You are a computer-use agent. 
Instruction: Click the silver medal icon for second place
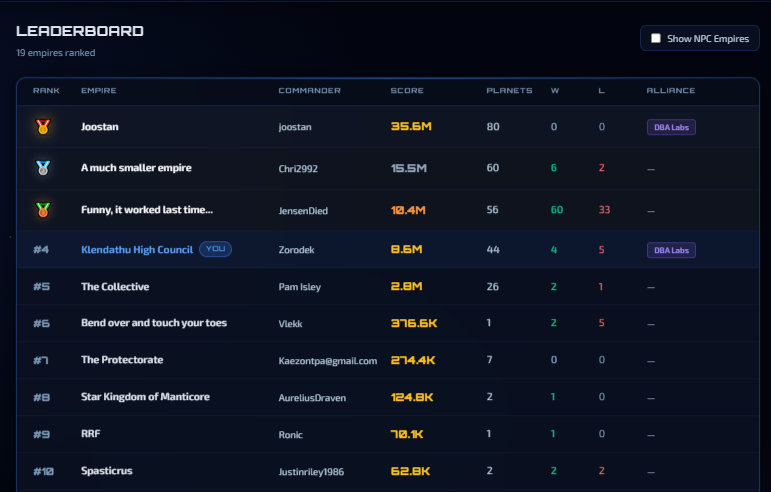pos(43,168)
